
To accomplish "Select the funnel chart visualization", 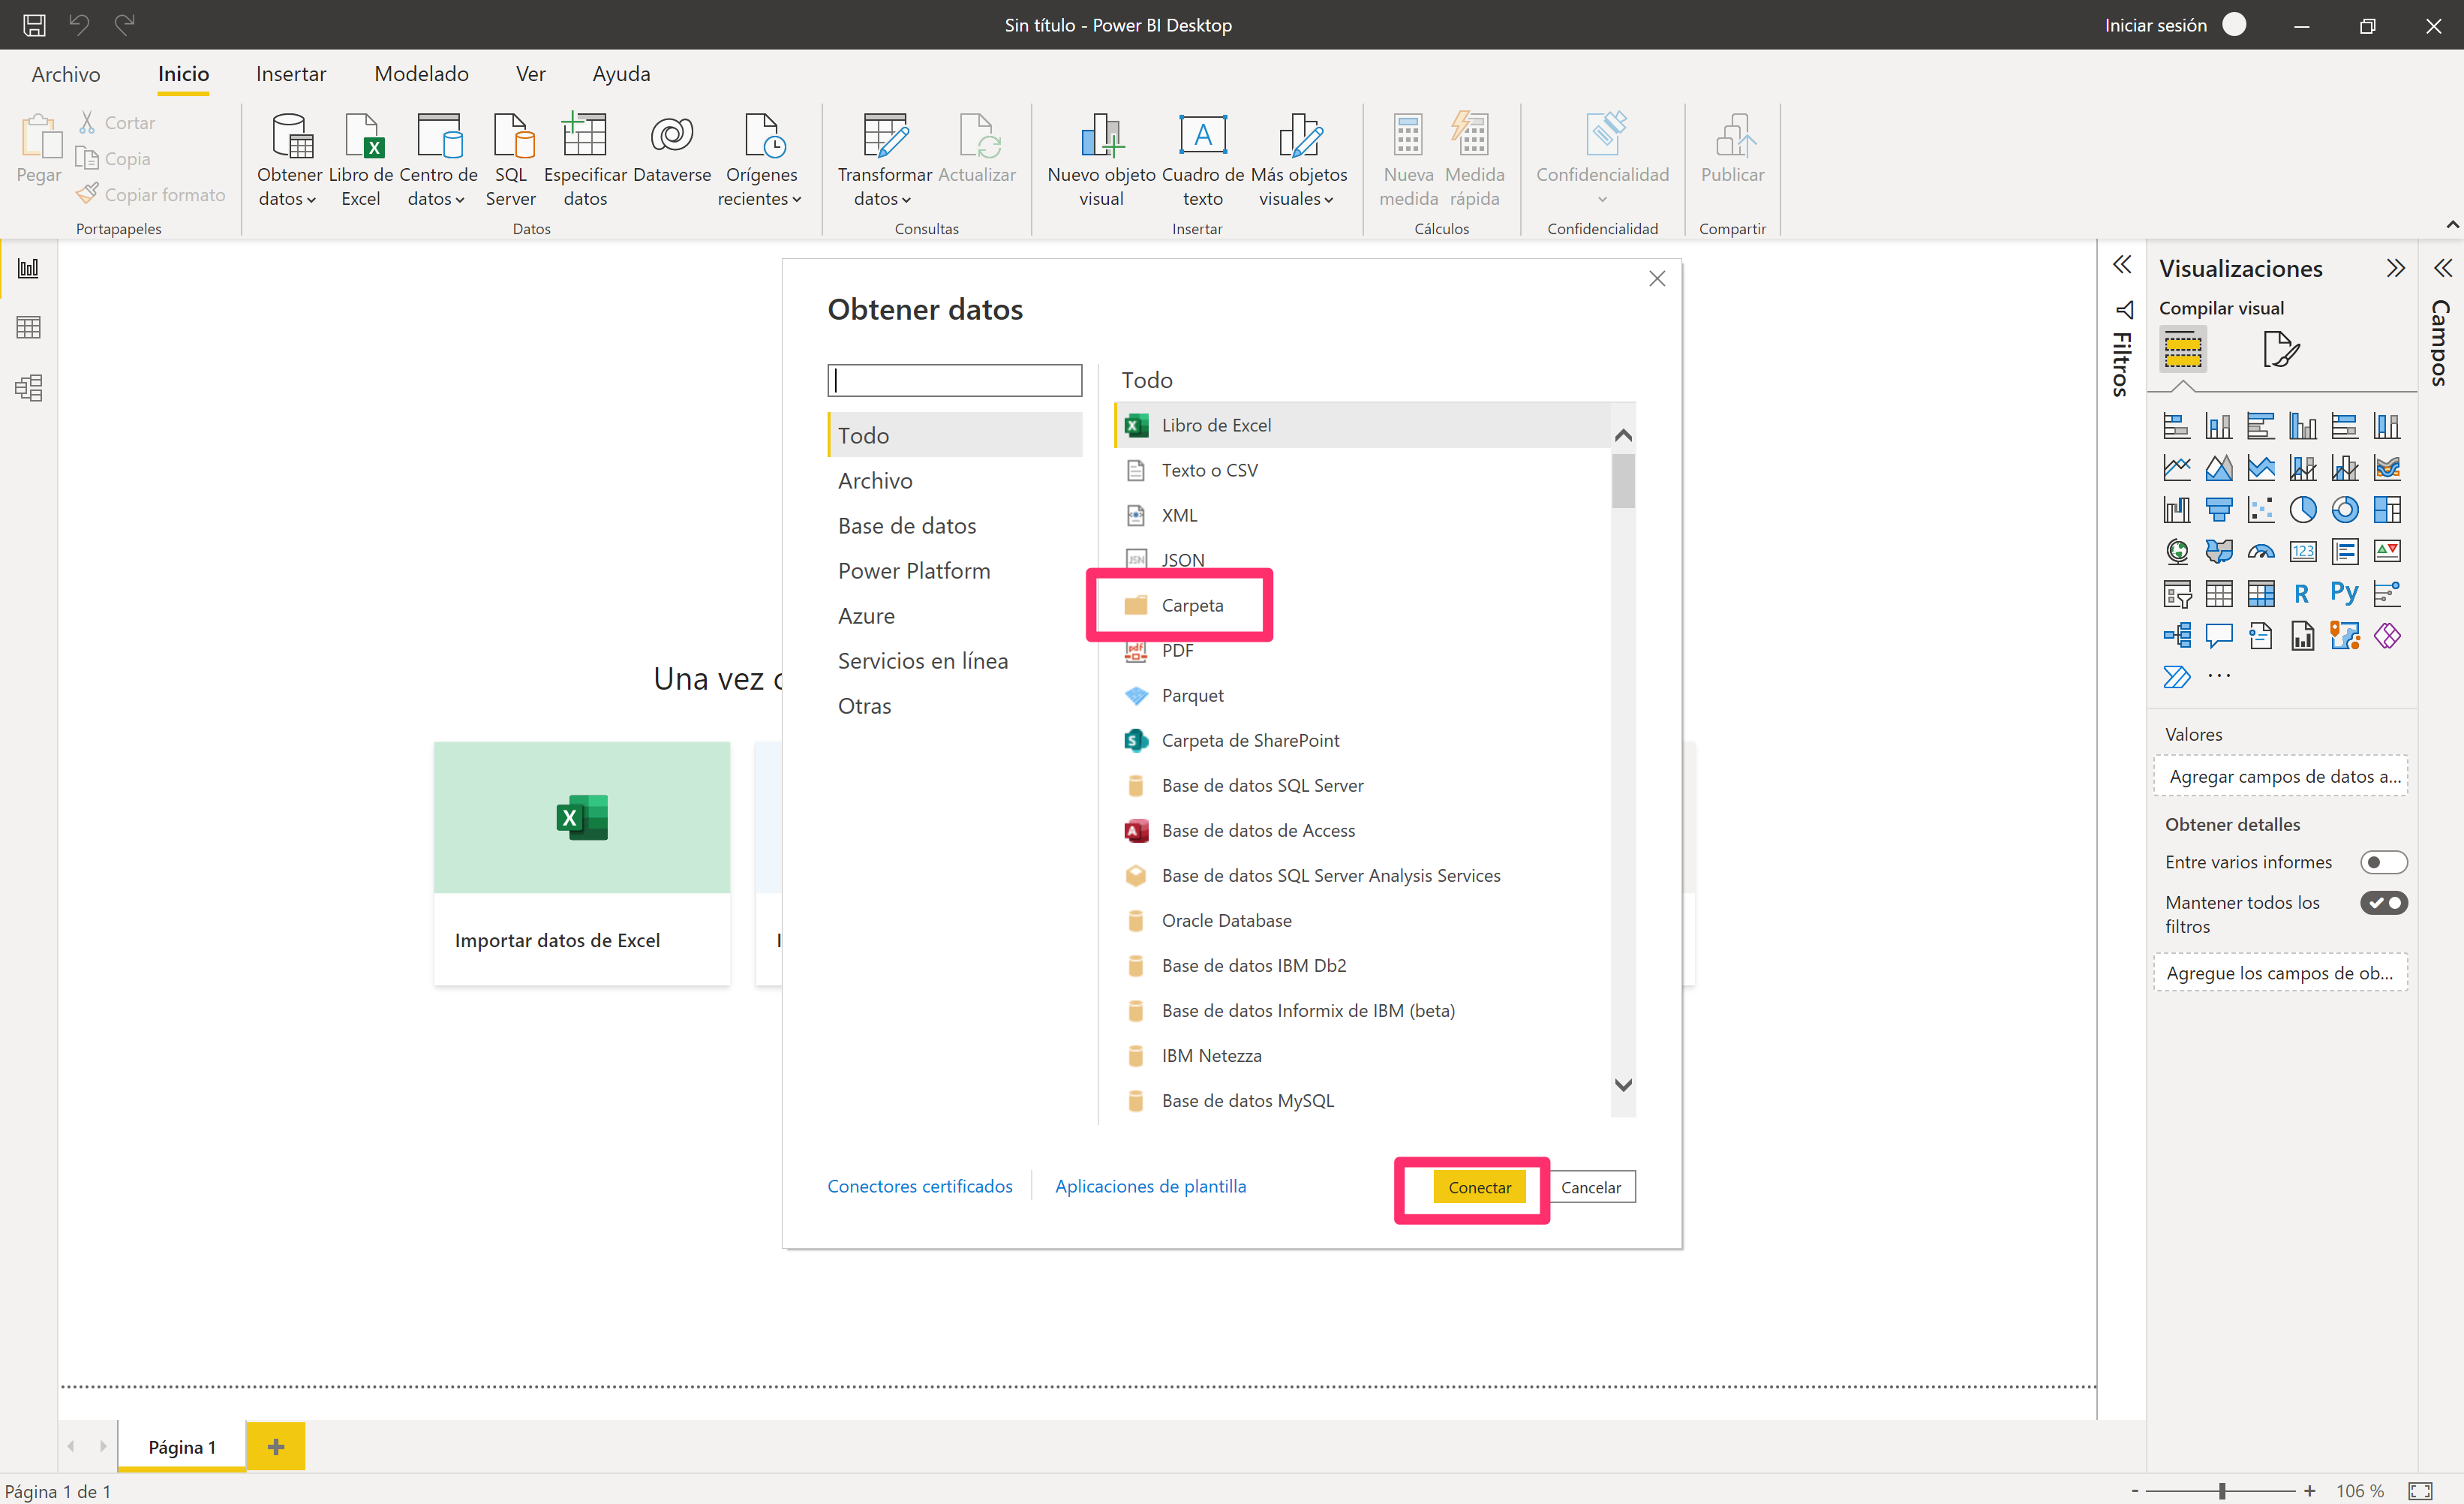I will click(2218, 510).
